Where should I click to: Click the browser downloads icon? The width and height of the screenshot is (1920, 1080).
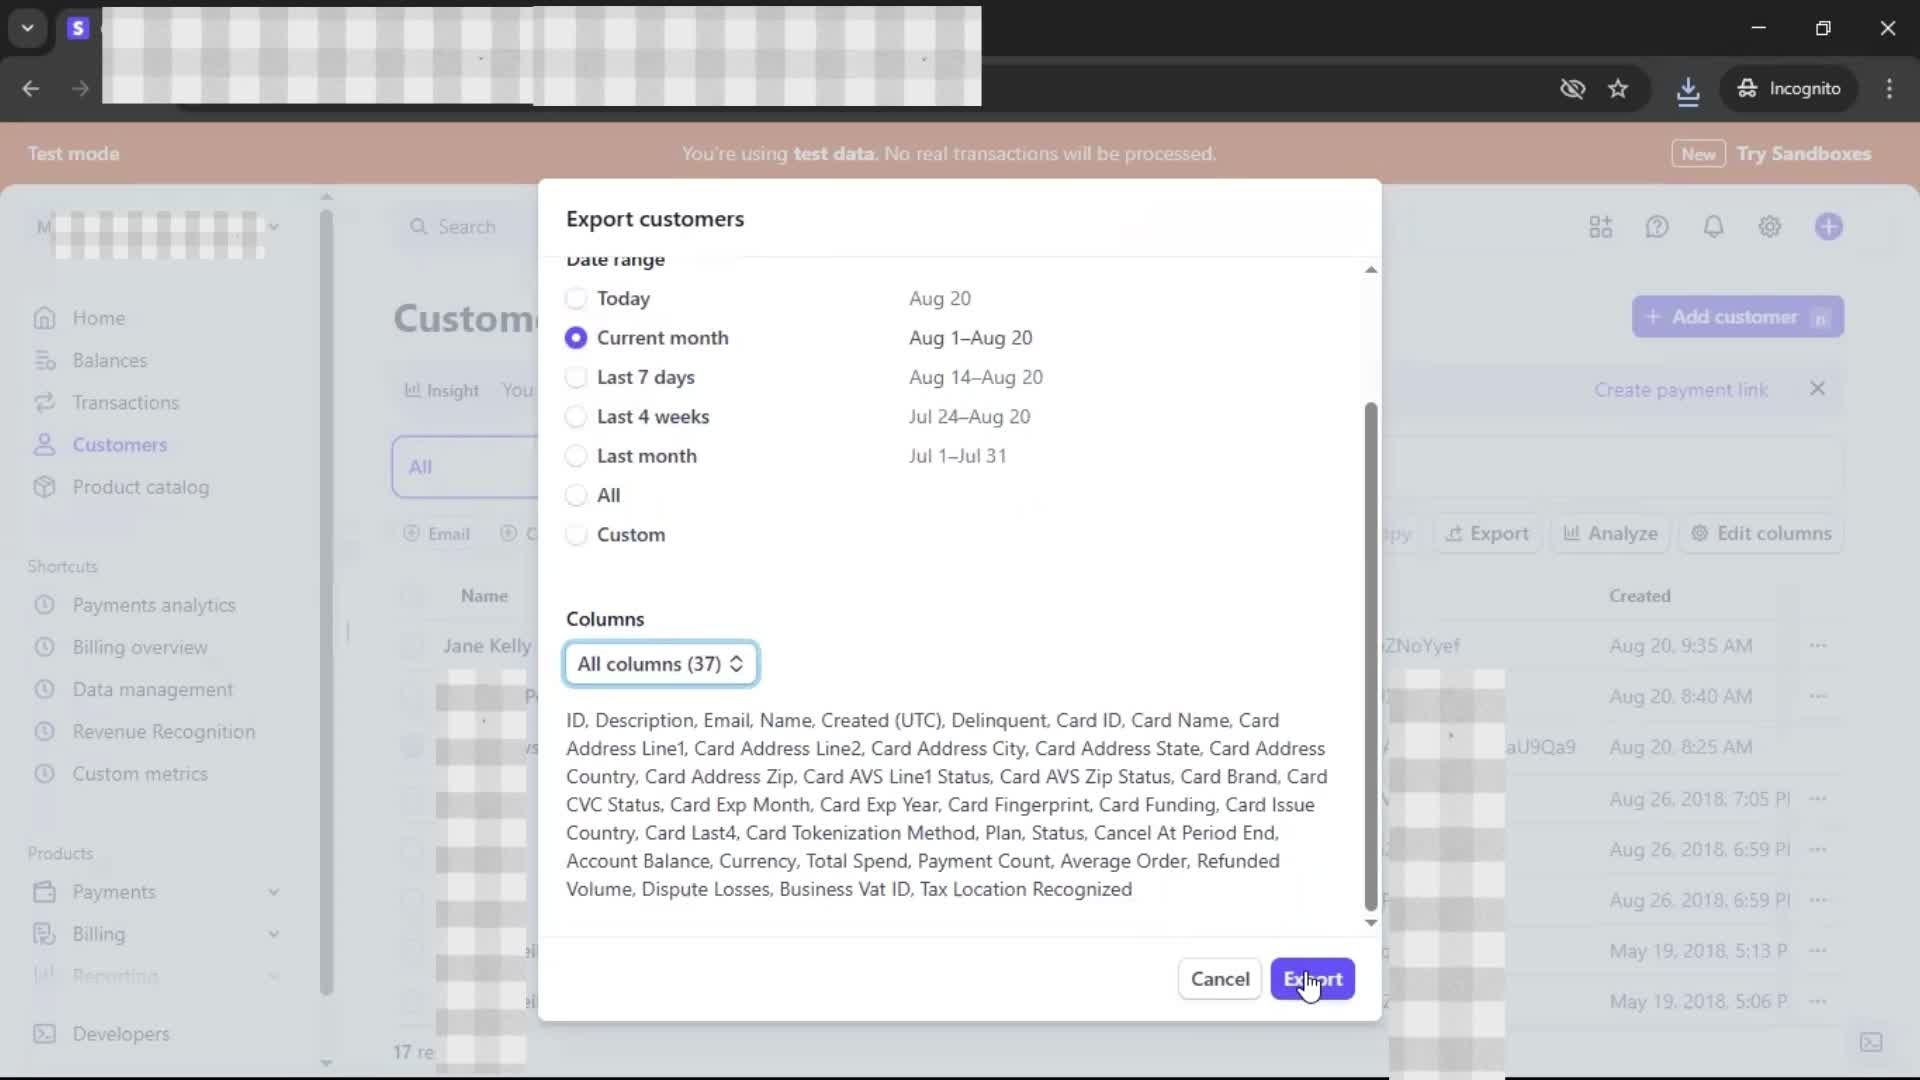pyautogui.click(x=1687, y=89)
